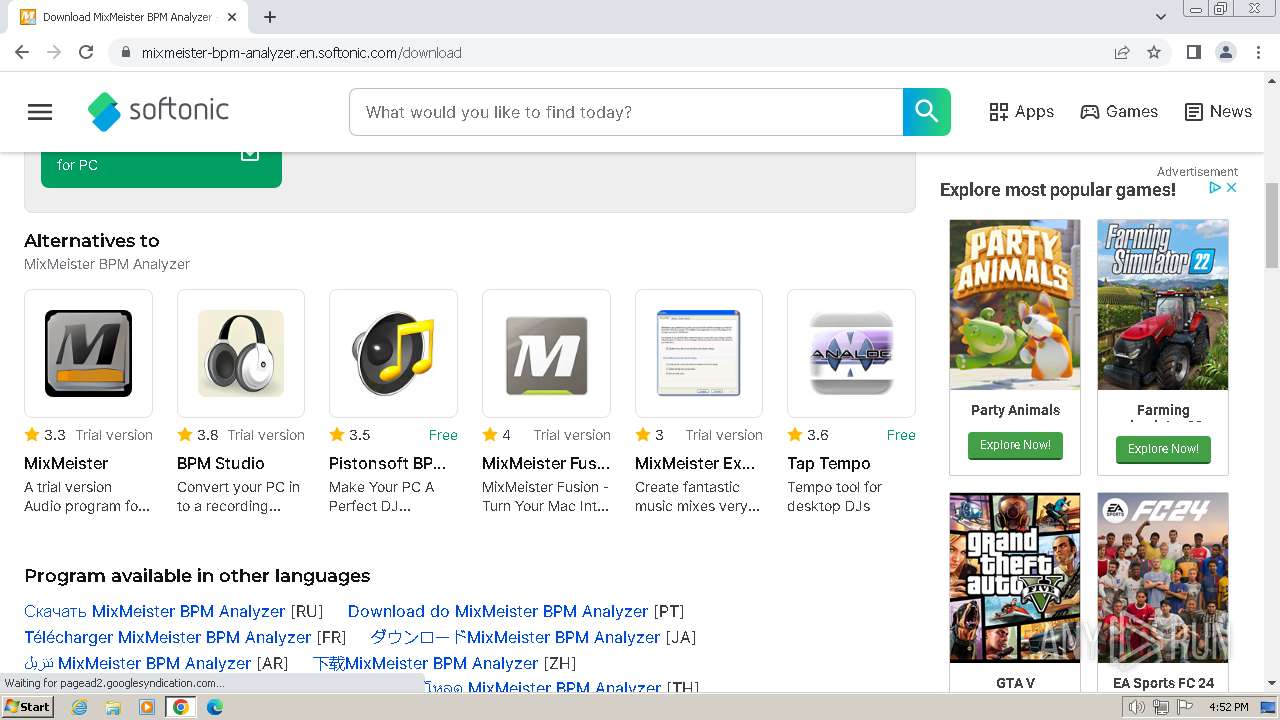Reload the current page

tap(86, 52)
